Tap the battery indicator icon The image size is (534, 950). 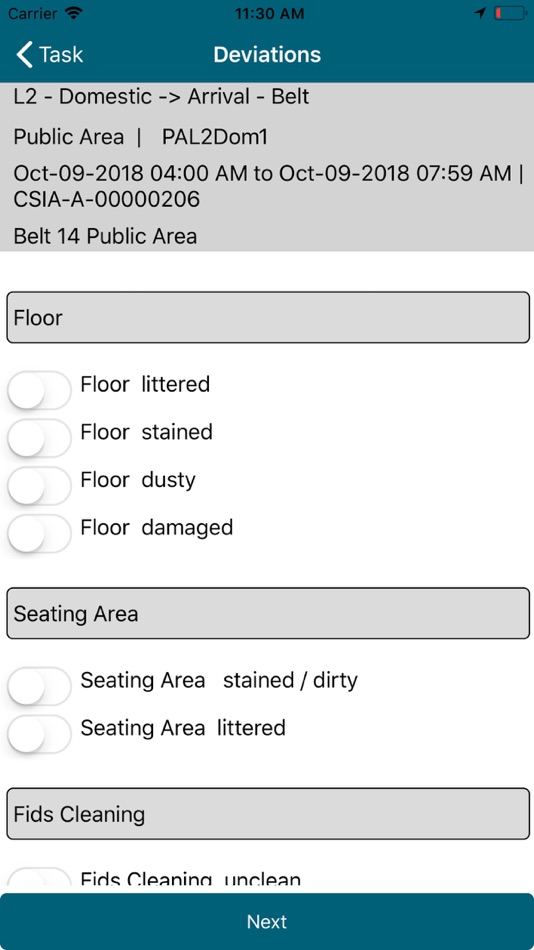[x=510, y=13]
